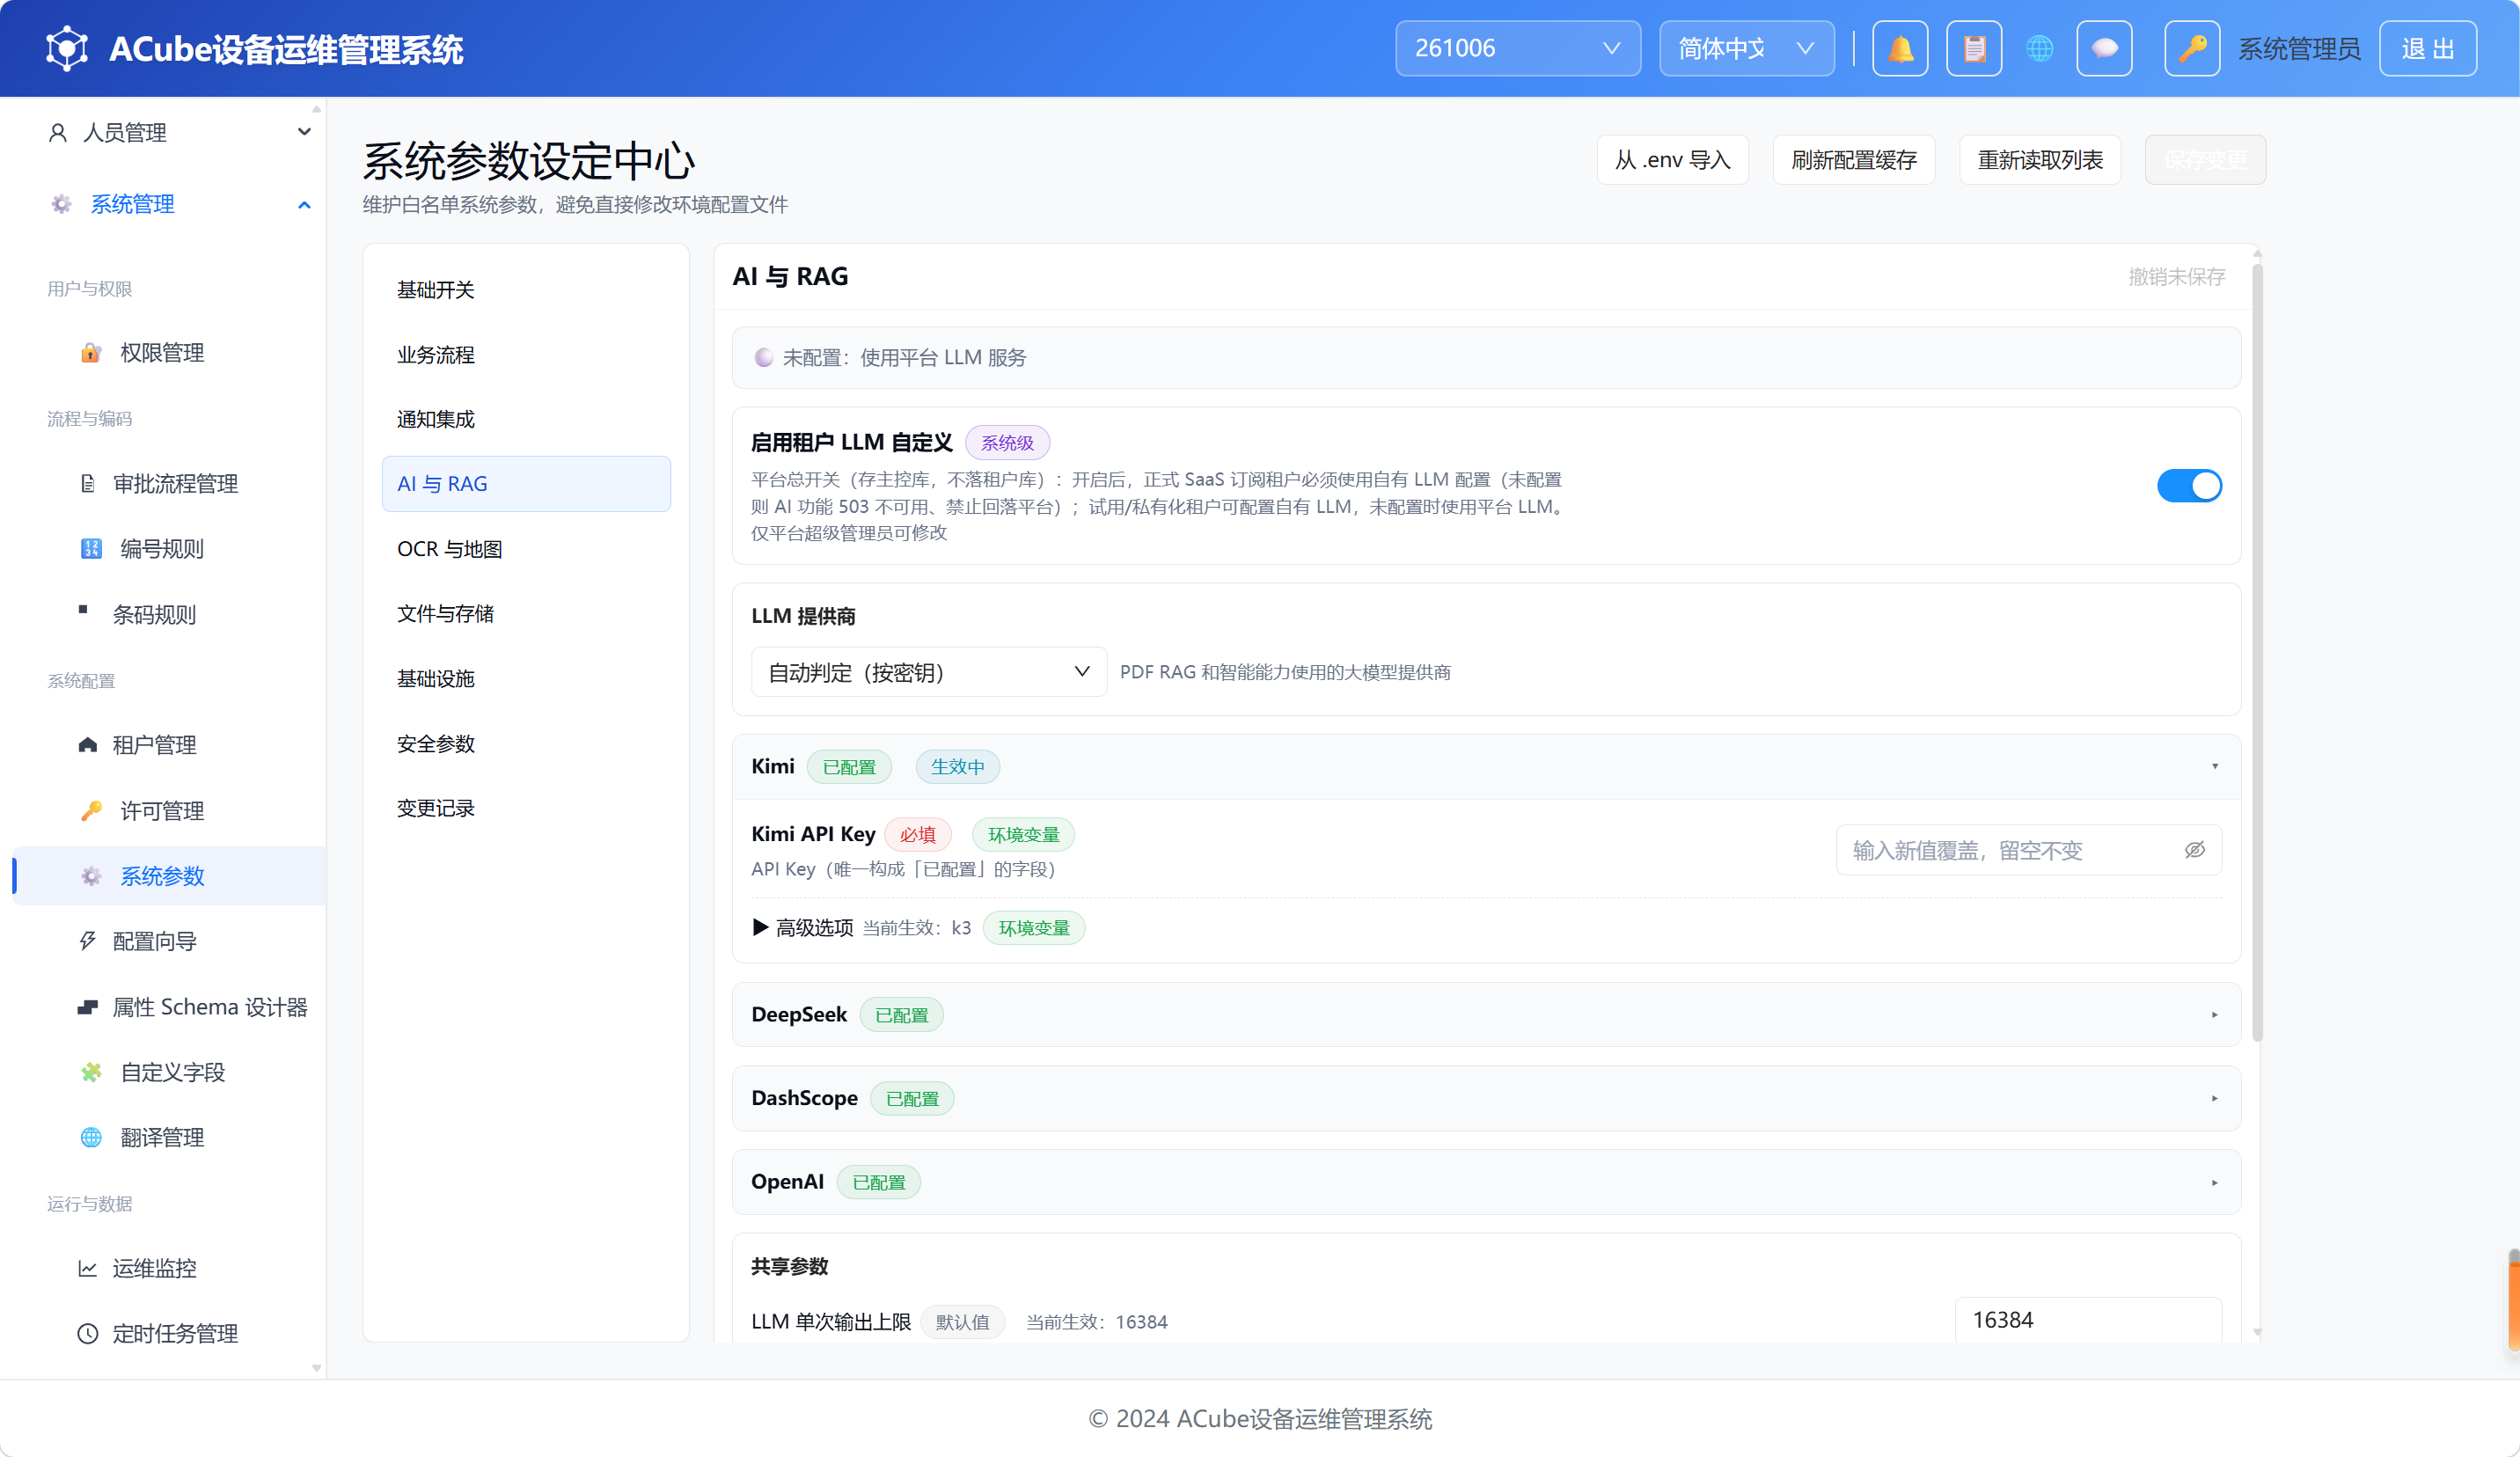2520x1457 pixels.
Task: Switch to 基础开关 settings tab
Action: (526, 289)
